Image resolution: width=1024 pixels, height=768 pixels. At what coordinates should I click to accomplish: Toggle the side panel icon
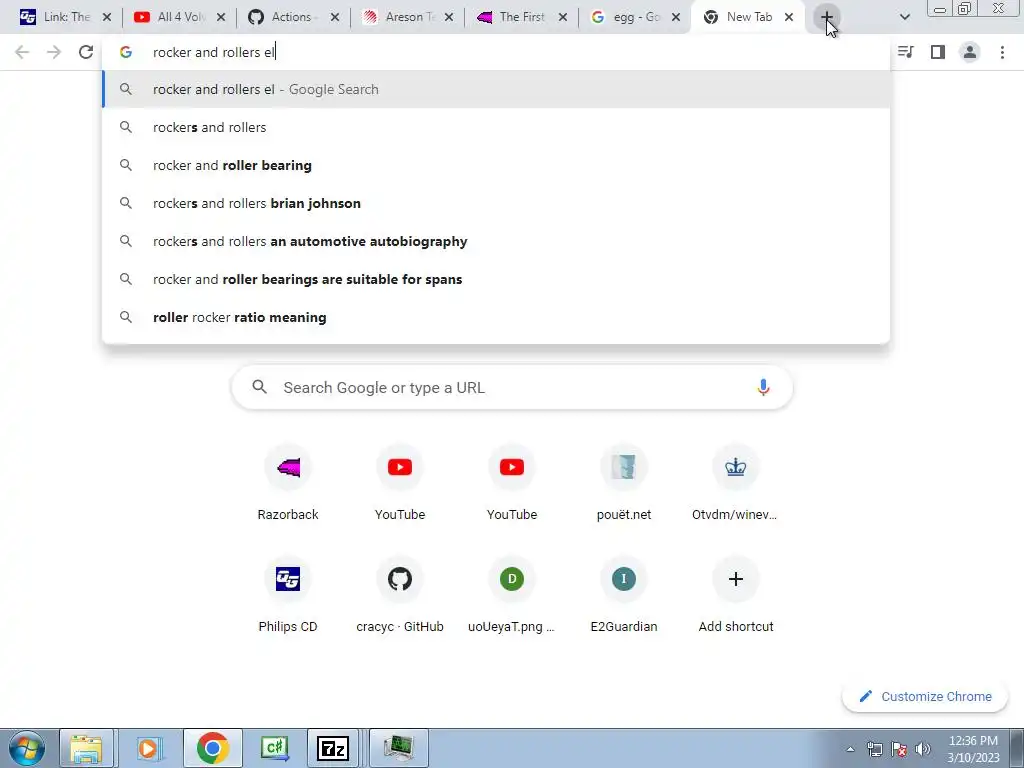click(938, 52)
